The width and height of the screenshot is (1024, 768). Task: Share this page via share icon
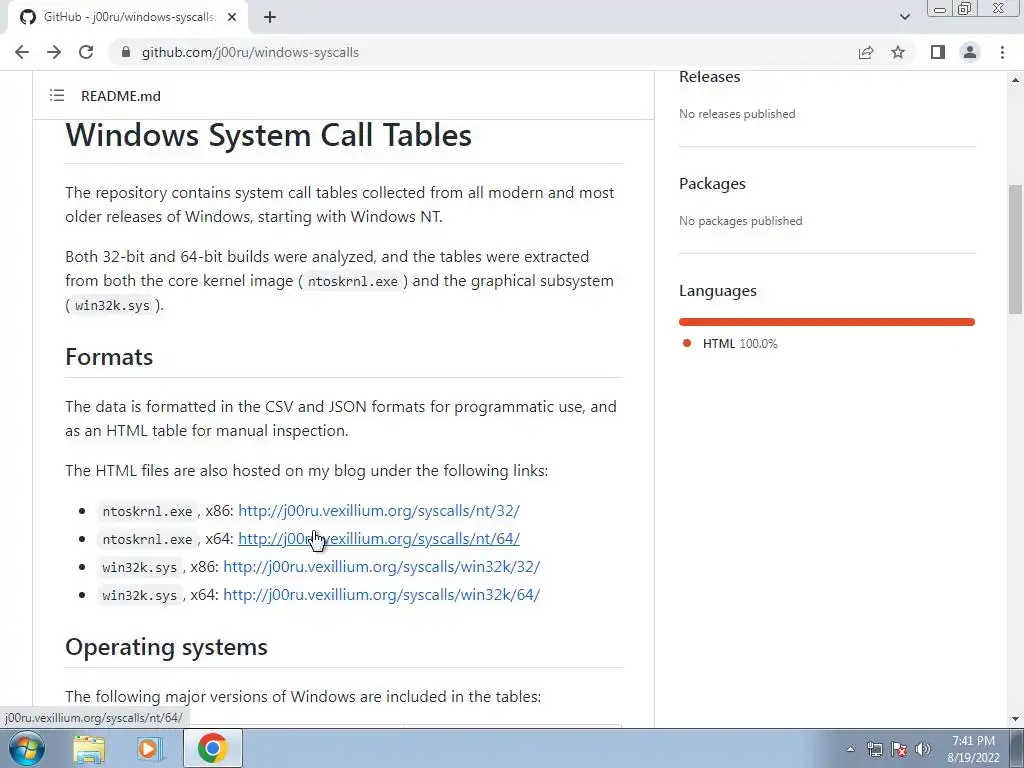click(x=866, y=52)
